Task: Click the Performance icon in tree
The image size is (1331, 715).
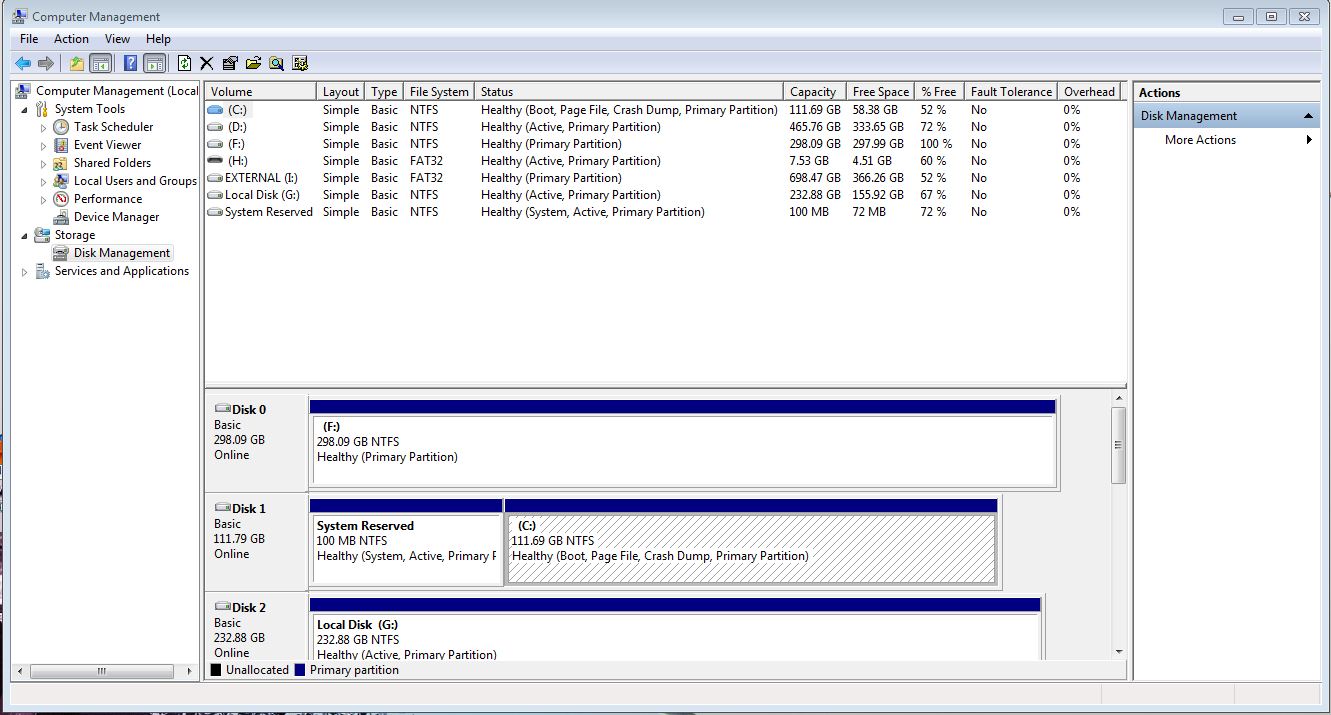Action: [x=61, y=199]
